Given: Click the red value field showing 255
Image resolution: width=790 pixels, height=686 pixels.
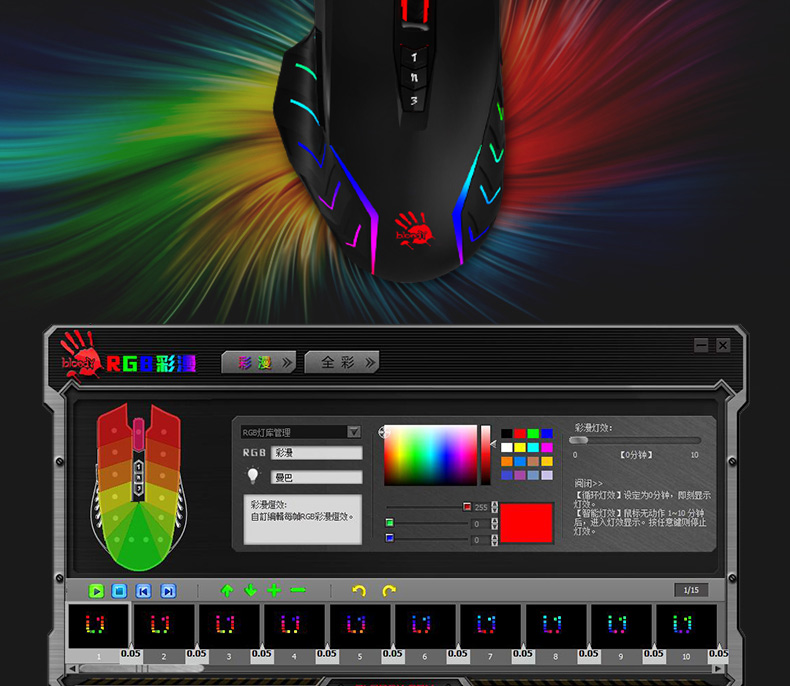Looking at the screenshot, I should pyautogui.click(x=481, y=507).
